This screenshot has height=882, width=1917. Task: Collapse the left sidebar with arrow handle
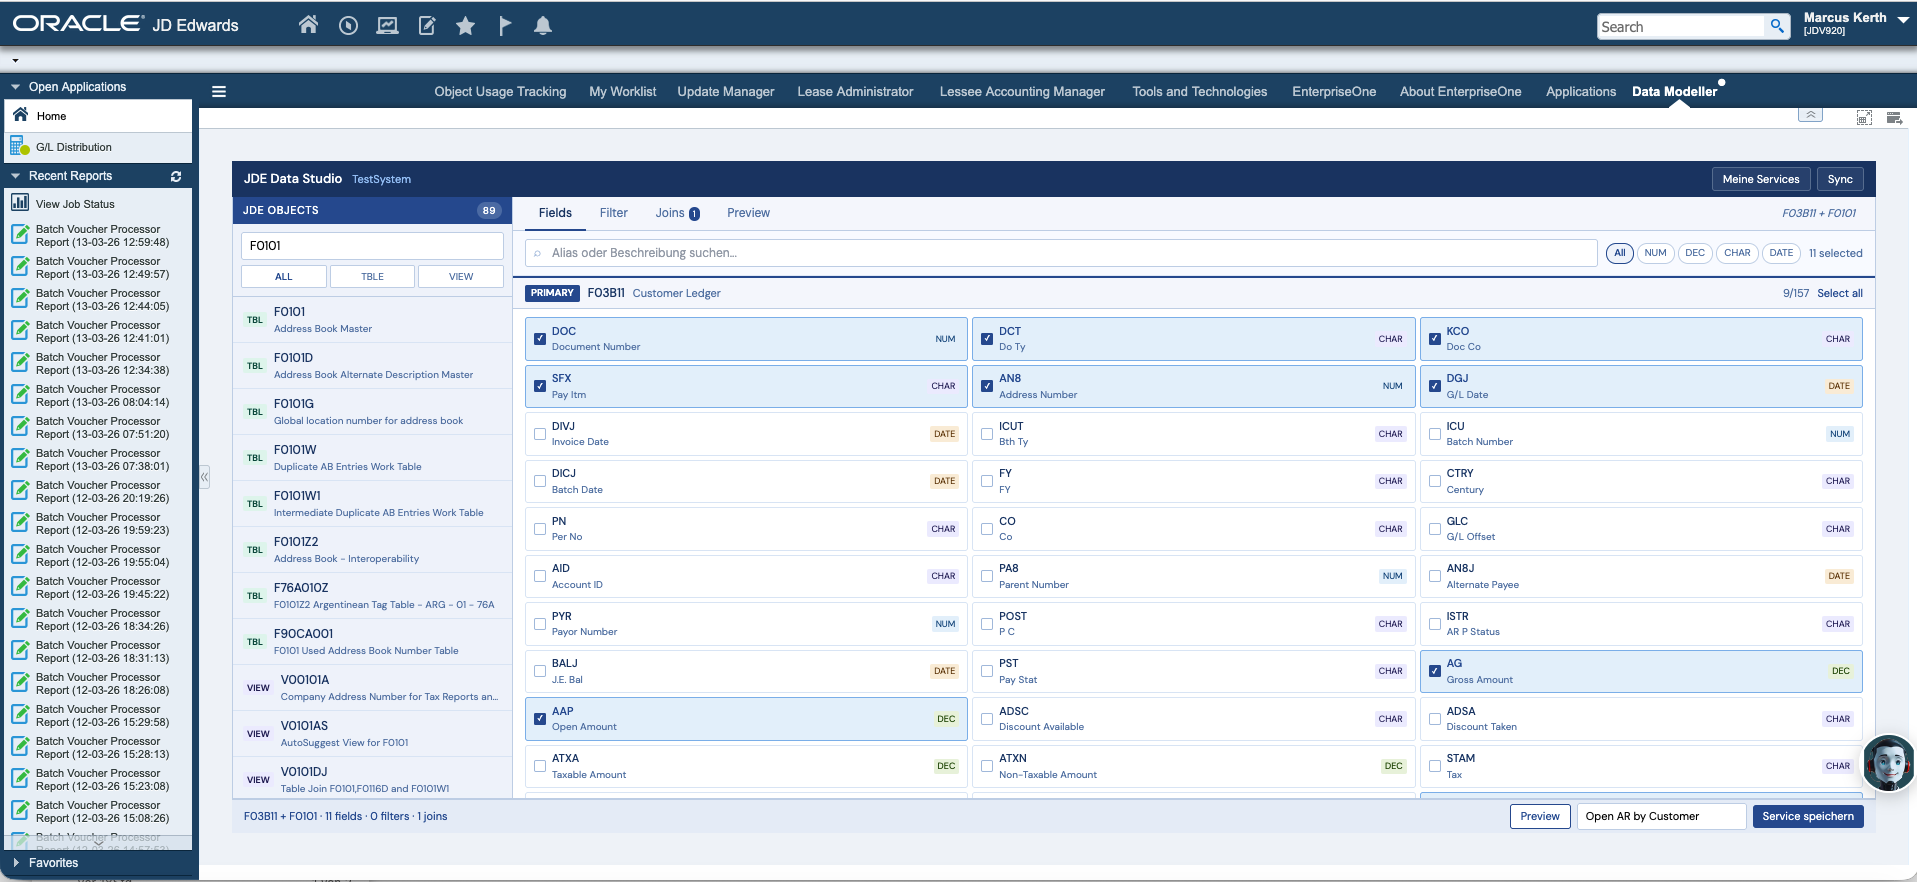(x=204, y=477)
